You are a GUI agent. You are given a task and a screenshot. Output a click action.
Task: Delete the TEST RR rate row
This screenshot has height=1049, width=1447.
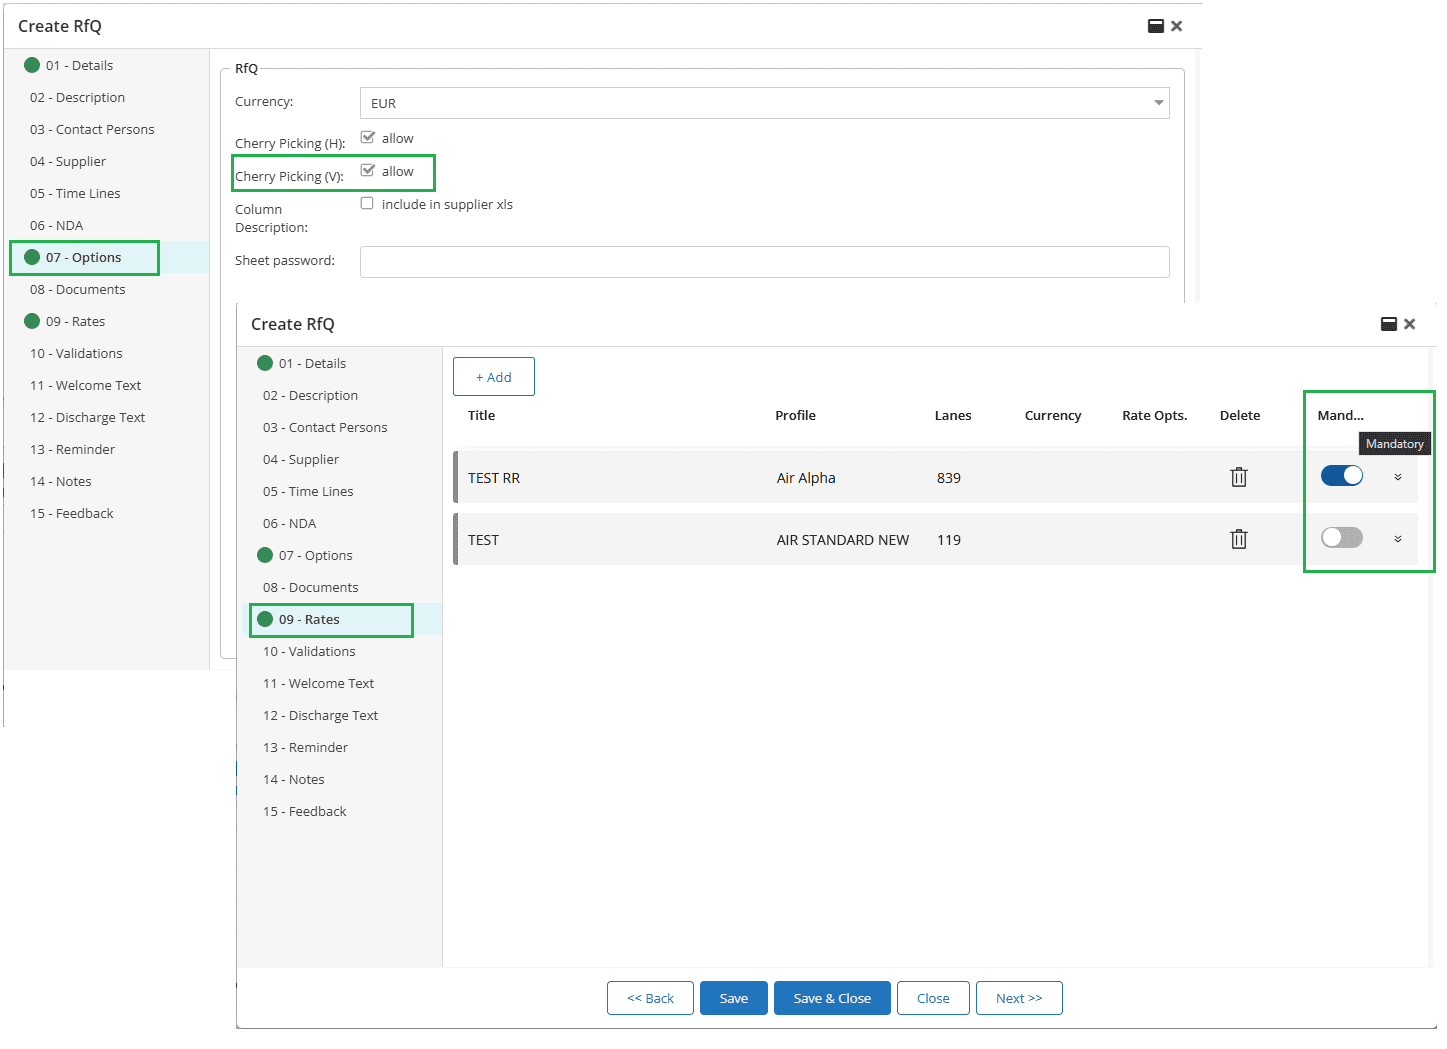tap(1238, 477)
